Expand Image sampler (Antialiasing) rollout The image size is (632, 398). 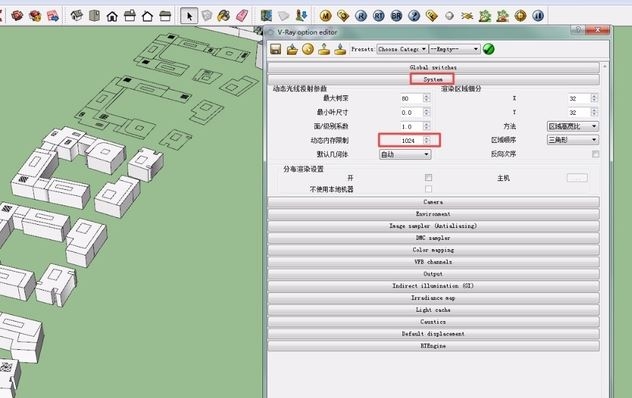pos(433,226)
